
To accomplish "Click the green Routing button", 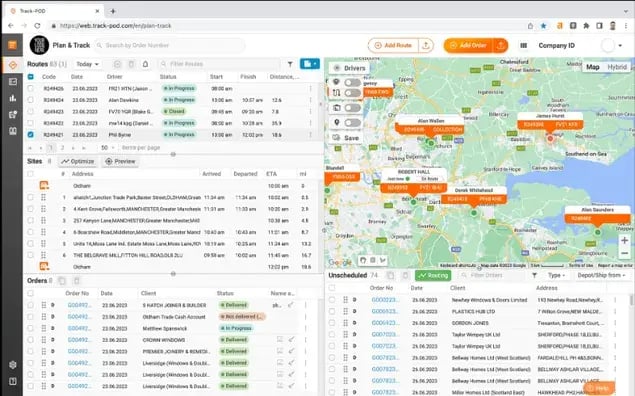I will point(433,275).
